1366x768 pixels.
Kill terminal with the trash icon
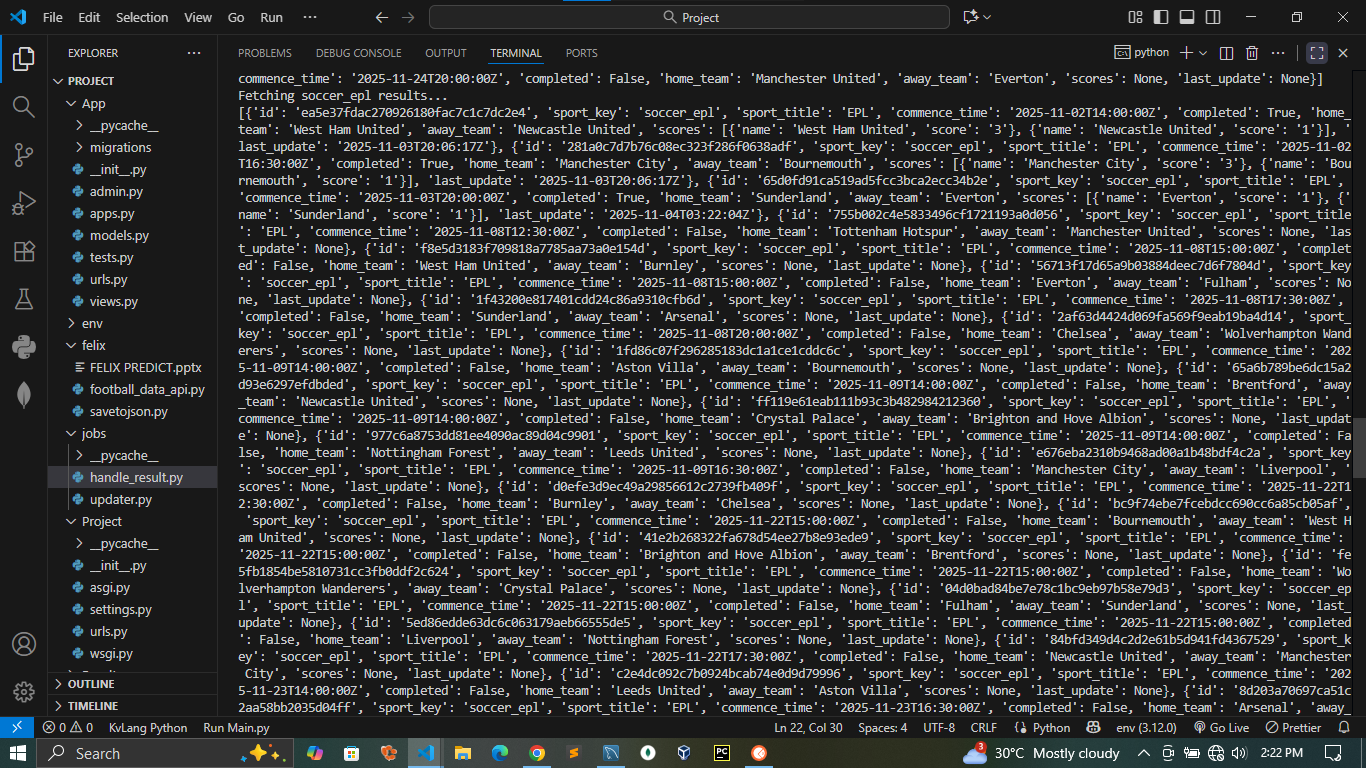(1252, 53)
